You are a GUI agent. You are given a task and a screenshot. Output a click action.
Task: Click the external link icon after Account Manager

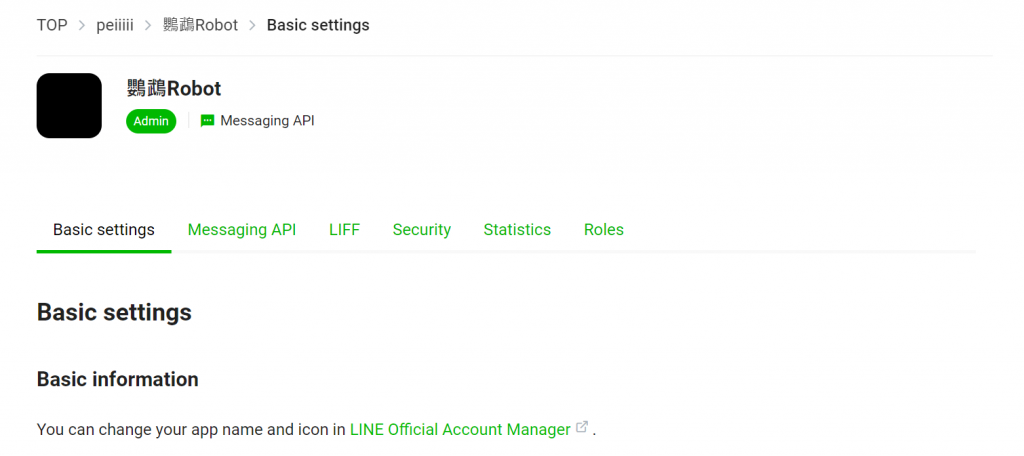pyautogui.click(x=582, y=428)
